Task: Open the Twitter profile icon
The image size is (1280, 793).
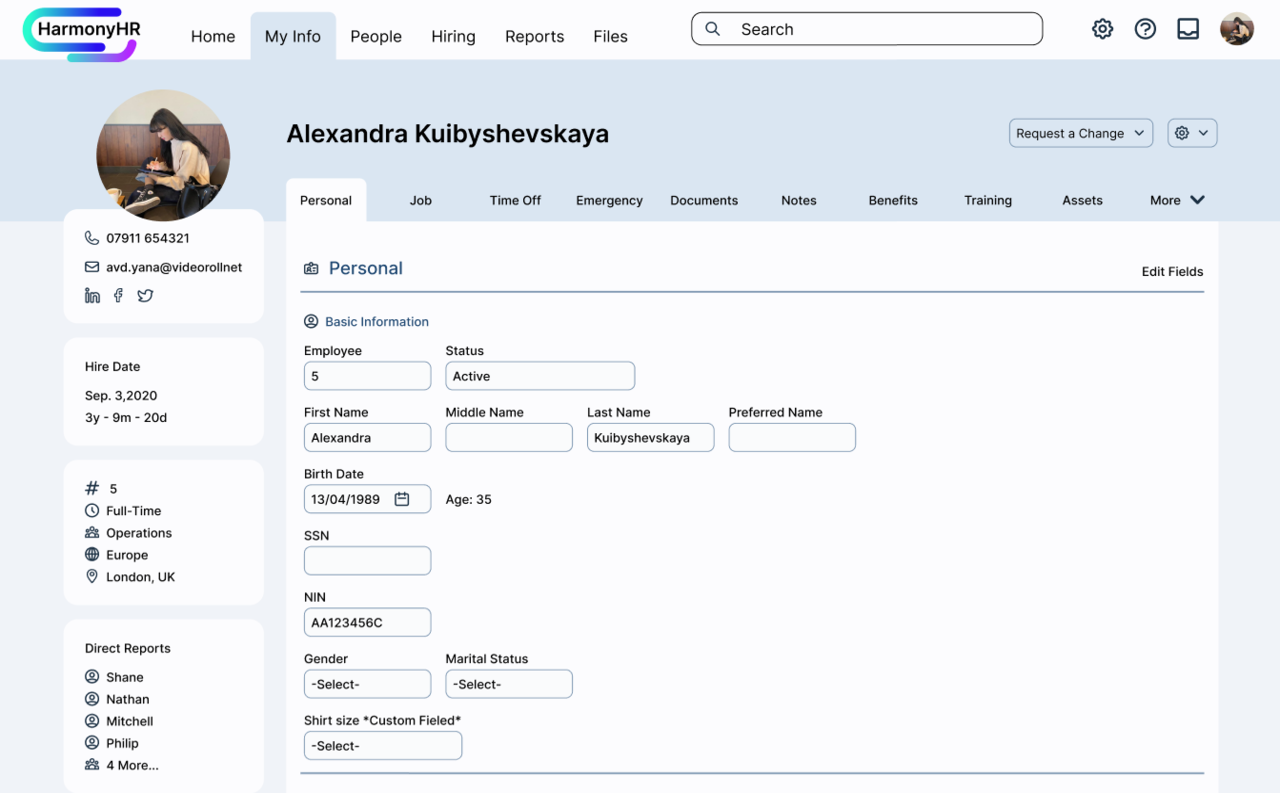Action: (x=145, y=295)
